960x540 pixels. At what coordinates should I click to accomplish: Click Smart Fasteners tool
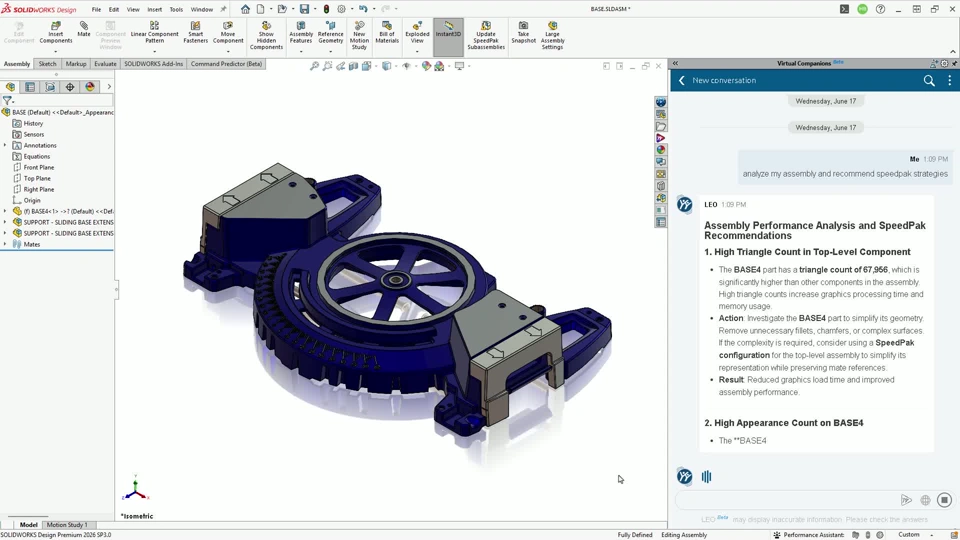pos(195,32)
